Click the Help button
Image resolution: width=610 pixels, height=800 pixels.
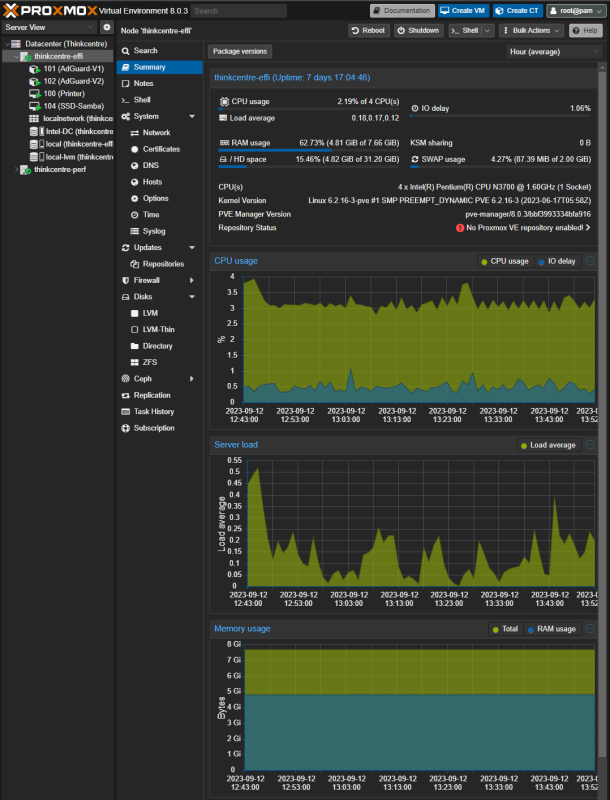[585, 31]
